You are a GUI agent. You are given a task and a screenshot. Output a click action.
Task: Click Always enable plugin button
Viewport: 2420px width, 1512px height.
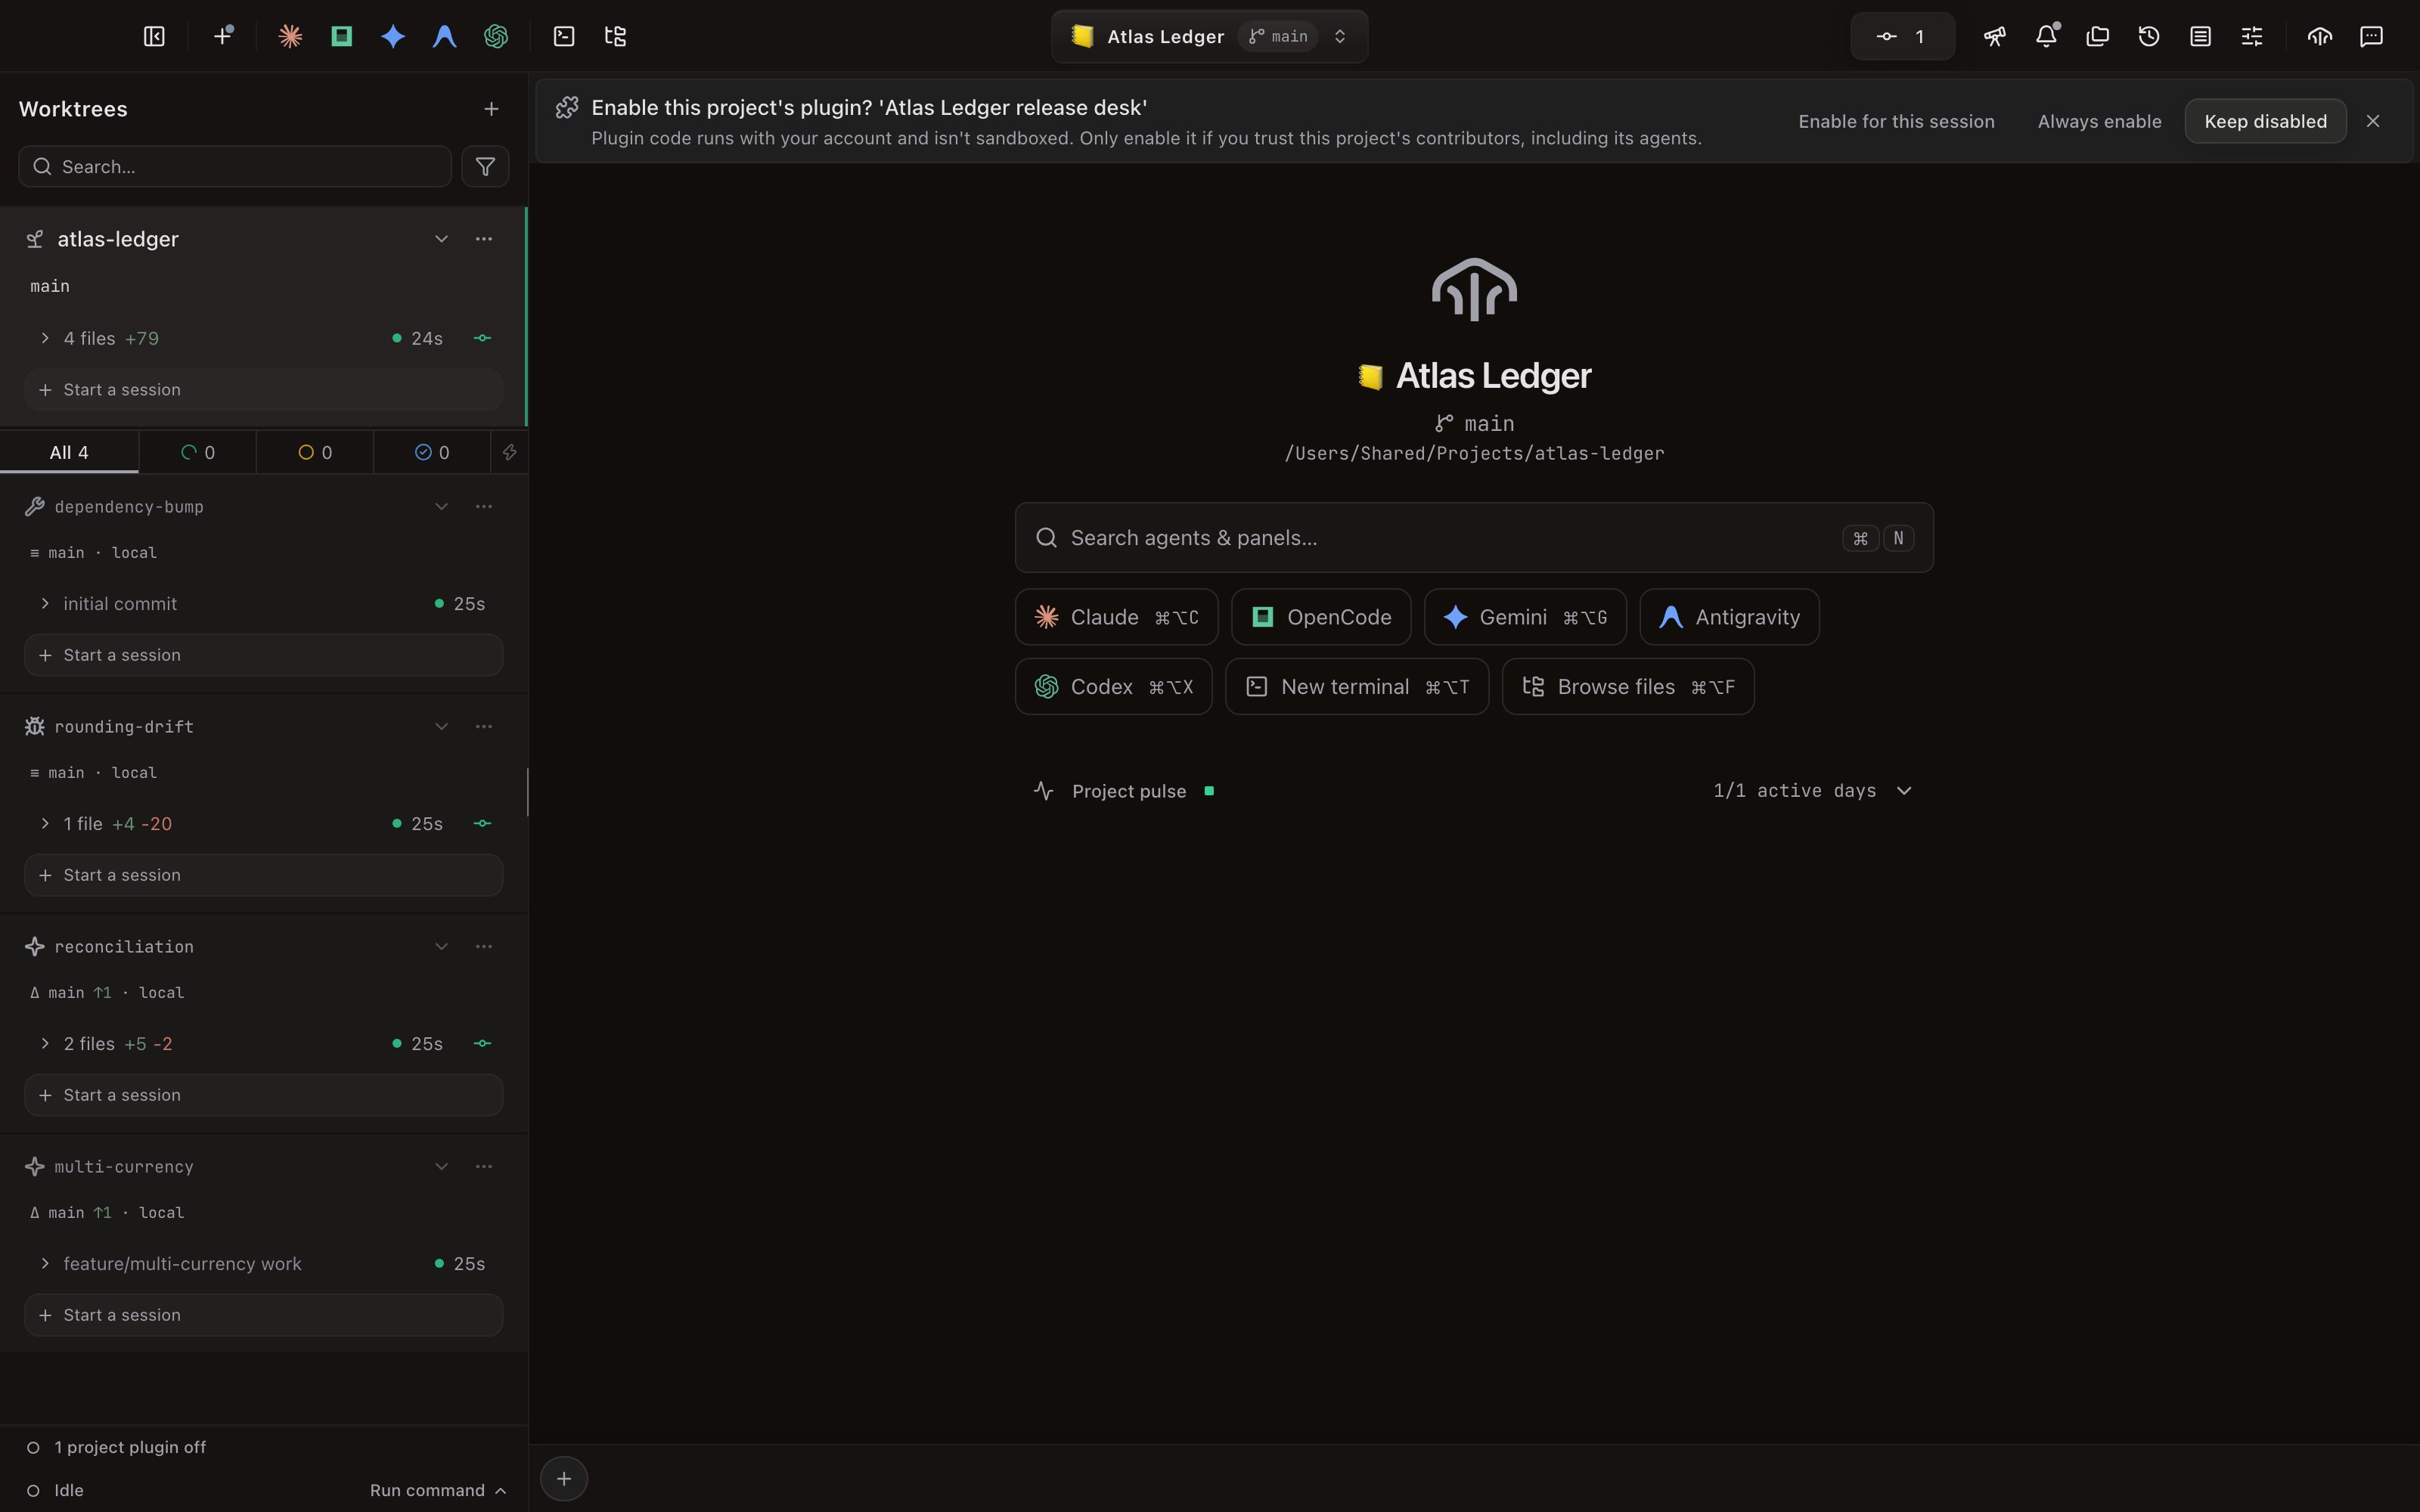2099,121
